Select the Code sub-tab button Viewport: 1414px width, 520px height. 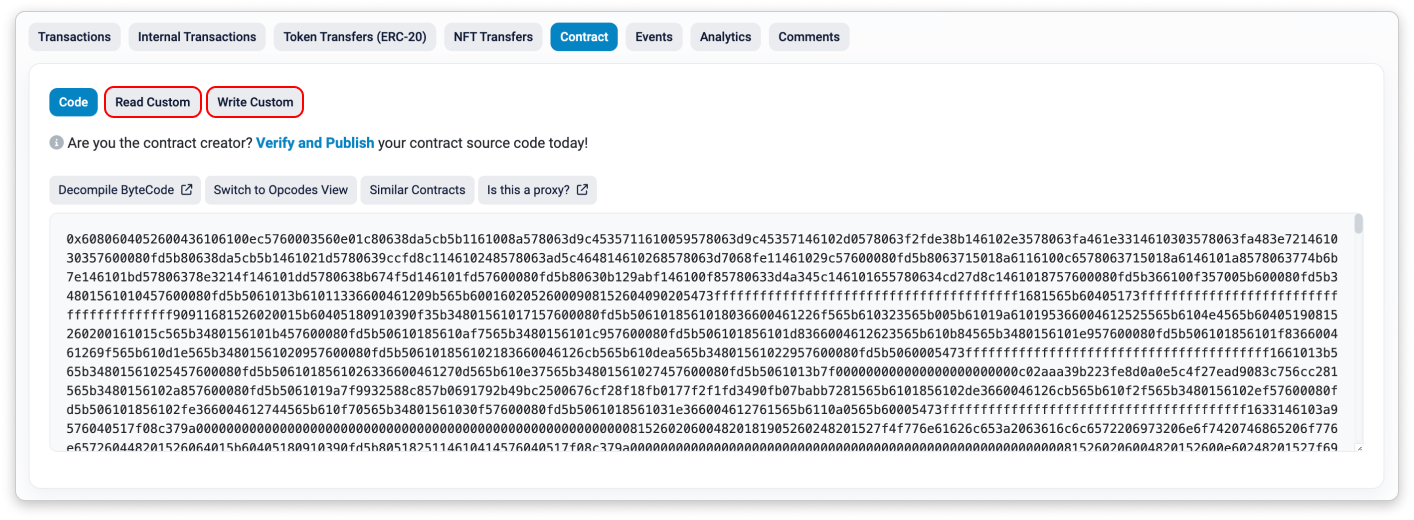(x=73, y=102)
